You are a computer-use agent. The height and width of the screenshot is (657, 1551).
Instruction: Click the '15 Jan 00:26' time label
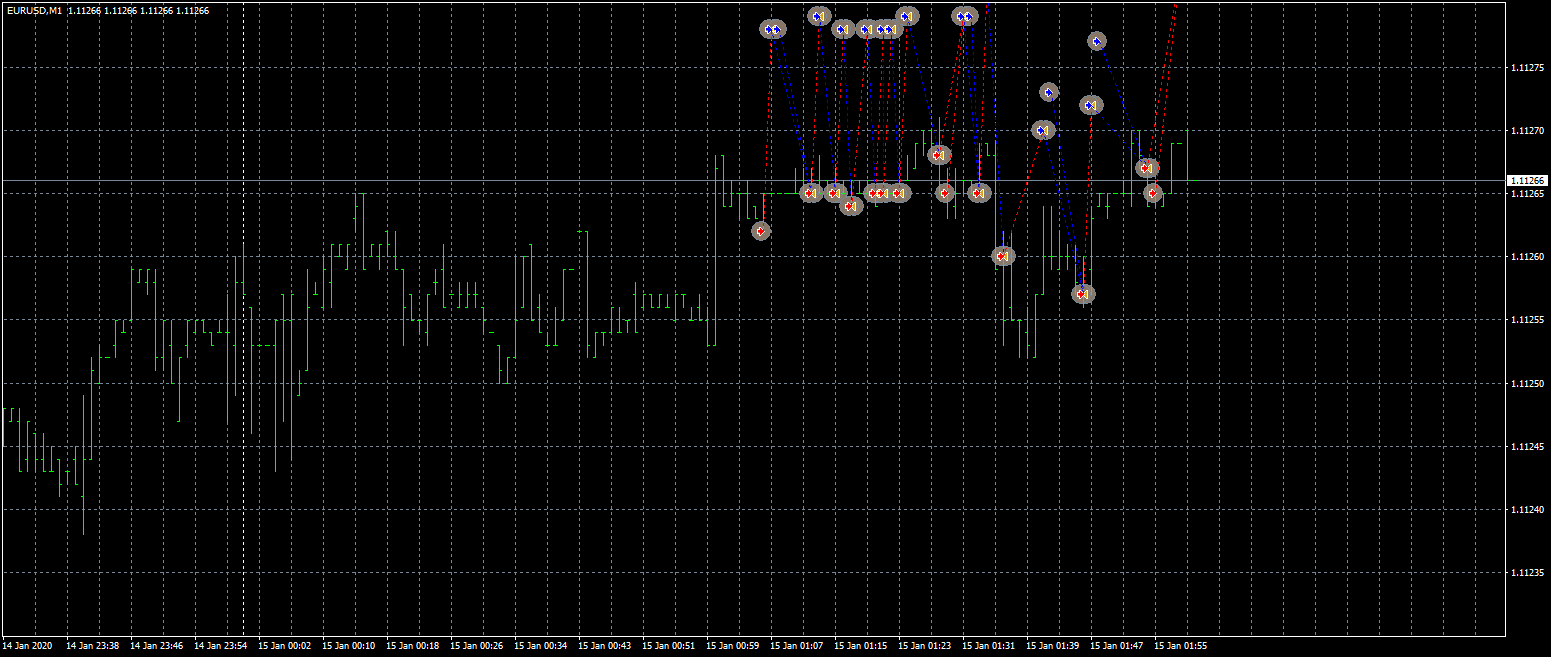coord(477,646)
